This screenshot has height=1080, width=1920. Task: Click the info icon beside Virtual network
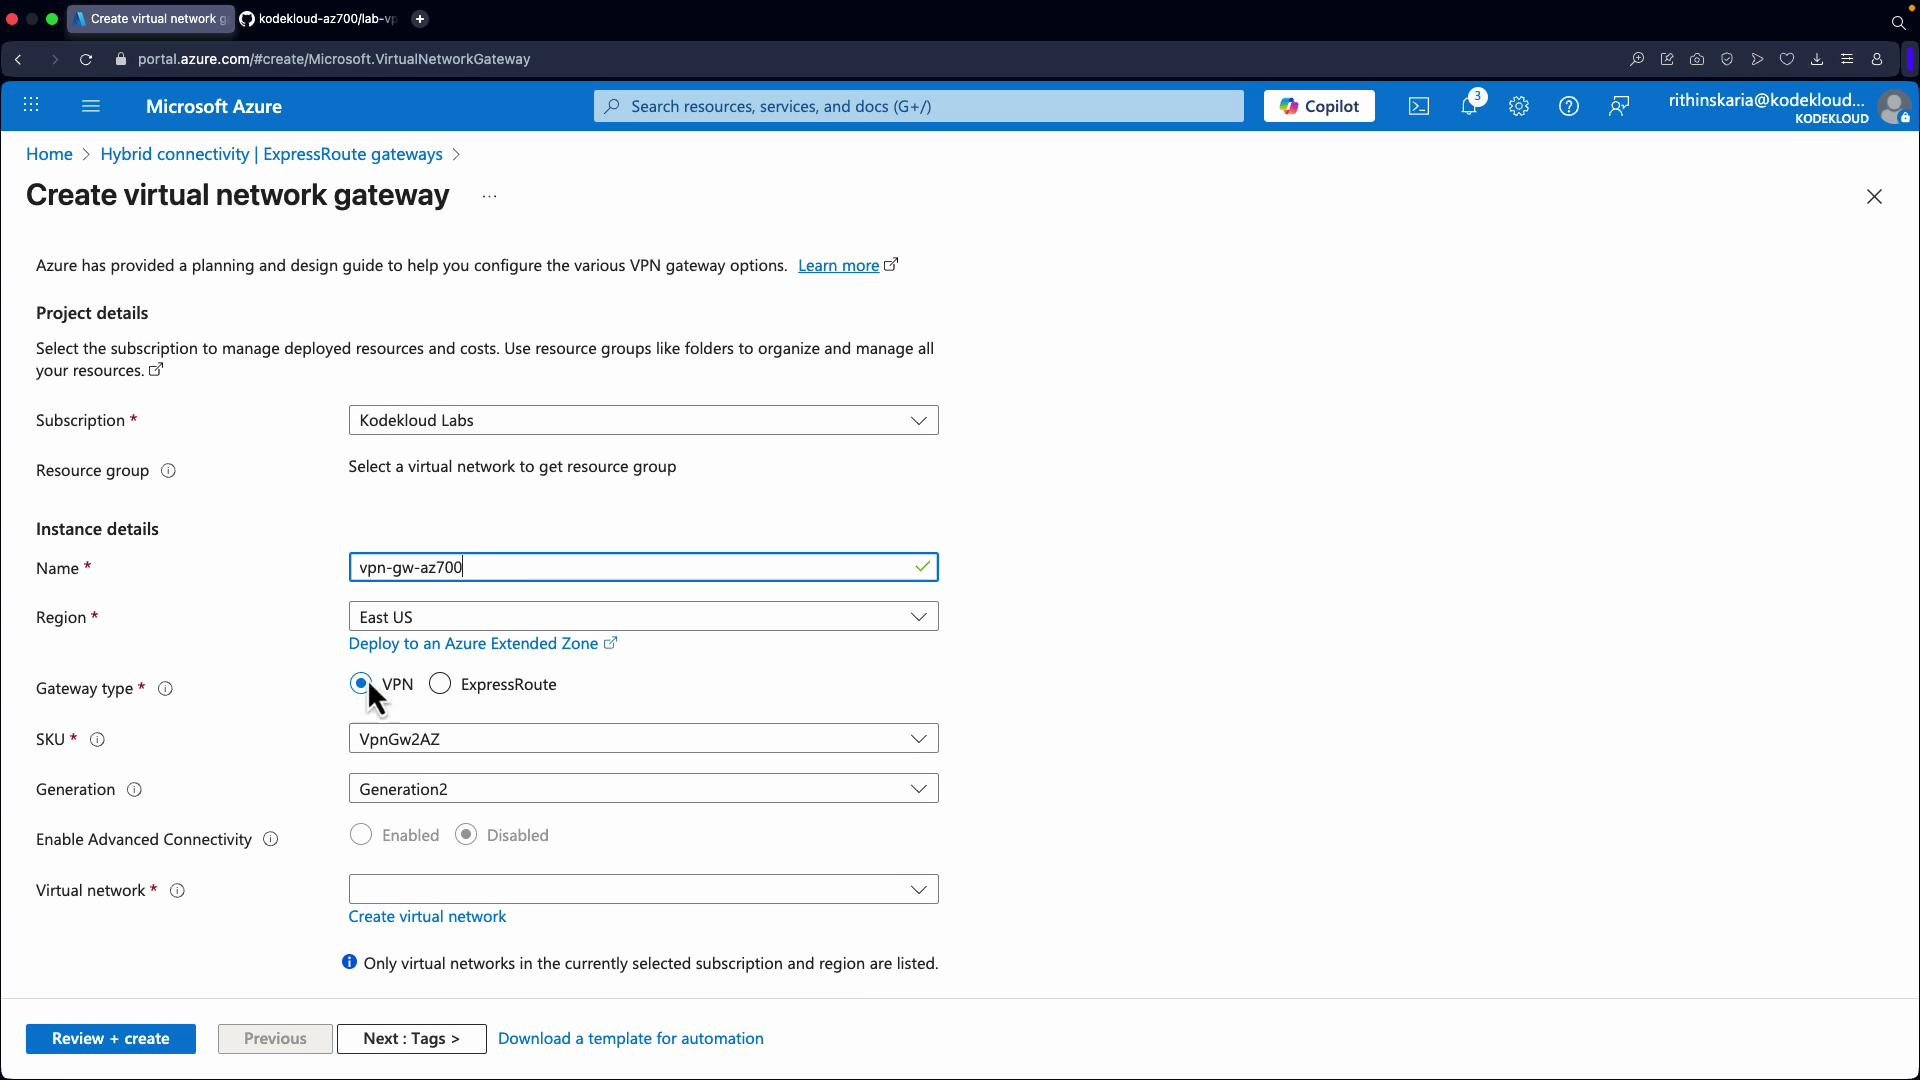(x=177, y=891)
